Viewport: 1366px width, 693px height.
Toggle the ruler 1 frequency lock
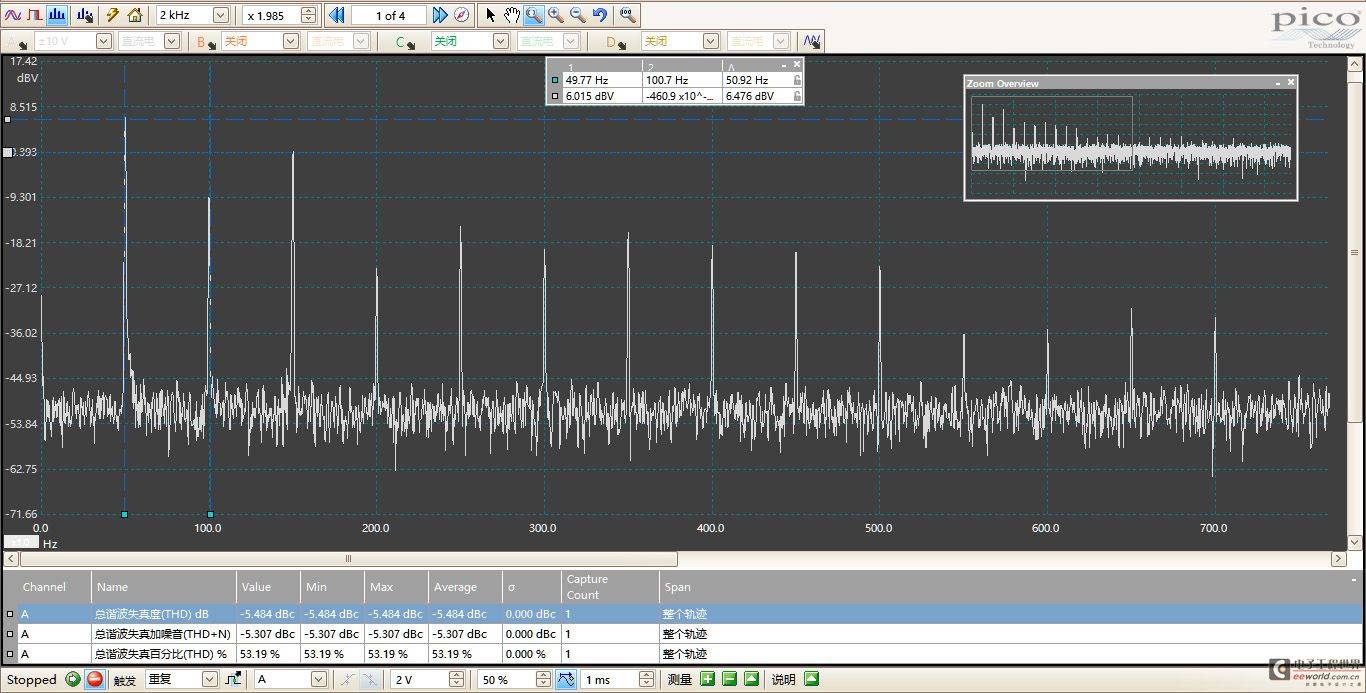pos(797,80)
